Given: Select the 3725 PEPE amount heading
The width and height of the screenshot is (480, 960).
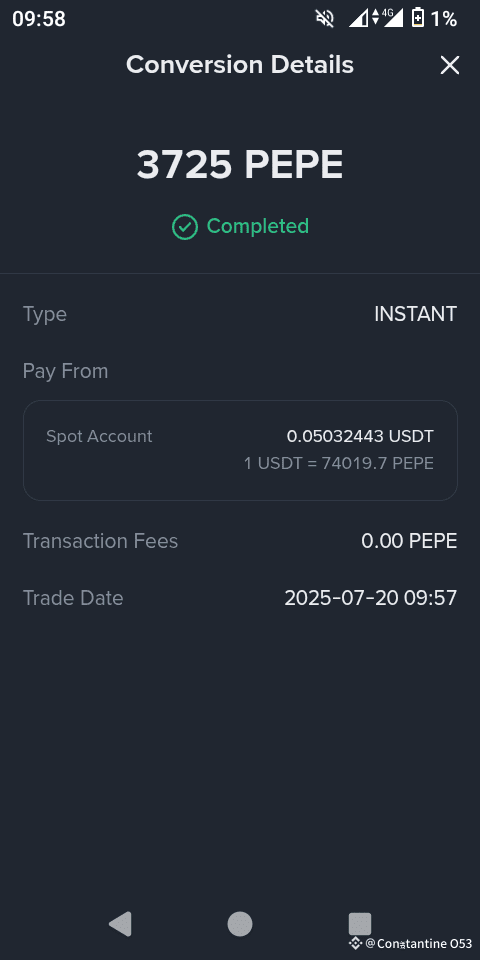Looking at the screenshot, I should click(240, 165).
